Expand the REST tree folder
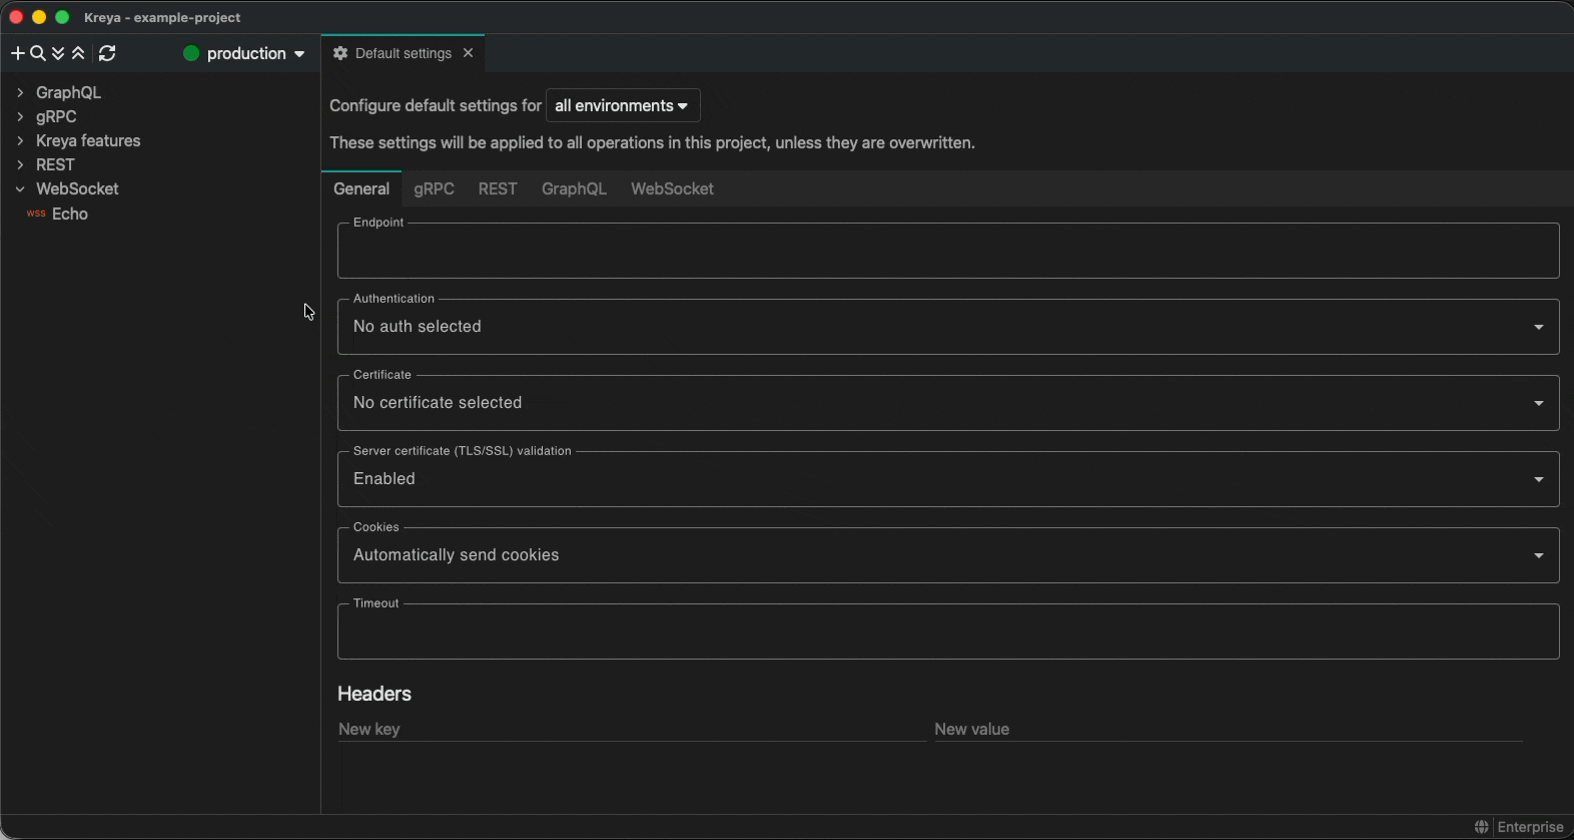Screen dimensions: 1574x840 coord(20,164)
